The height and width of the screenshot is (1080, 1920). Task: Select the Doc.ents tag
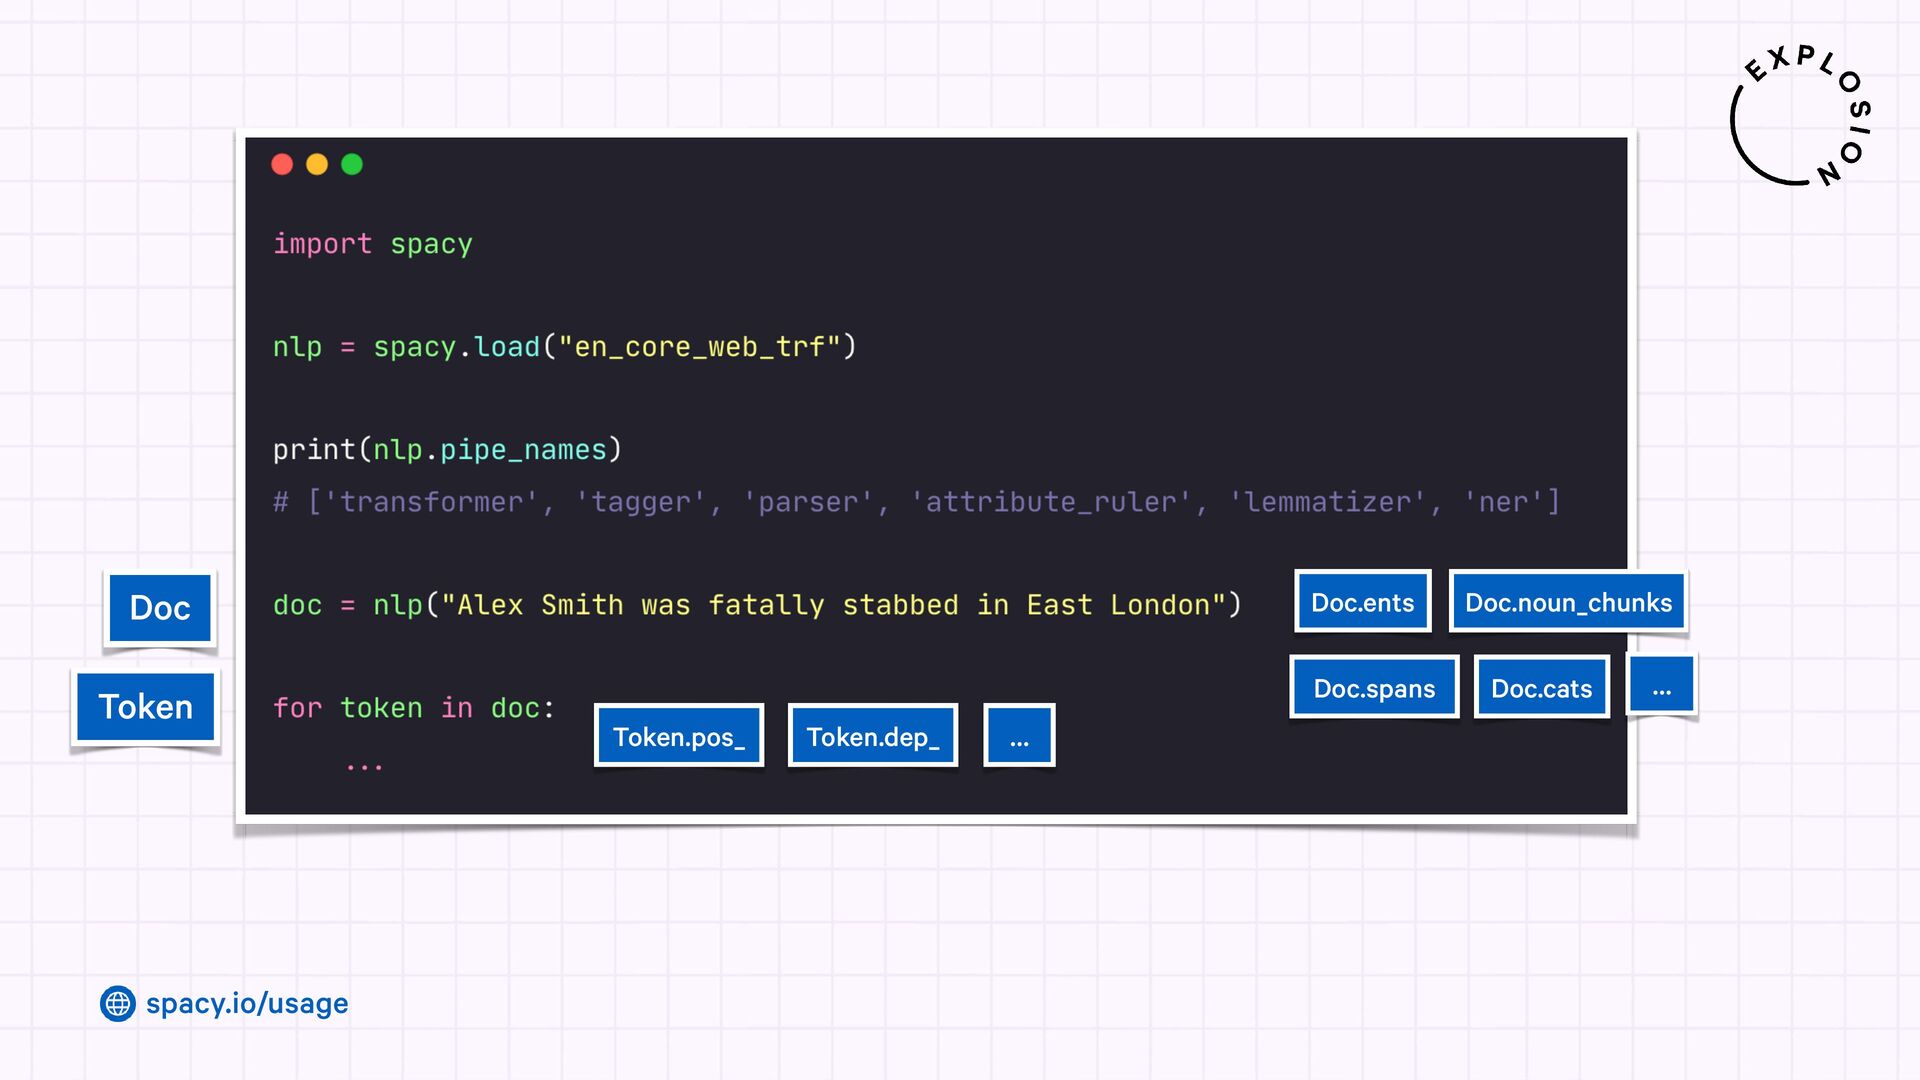(x=1362, y=602)
